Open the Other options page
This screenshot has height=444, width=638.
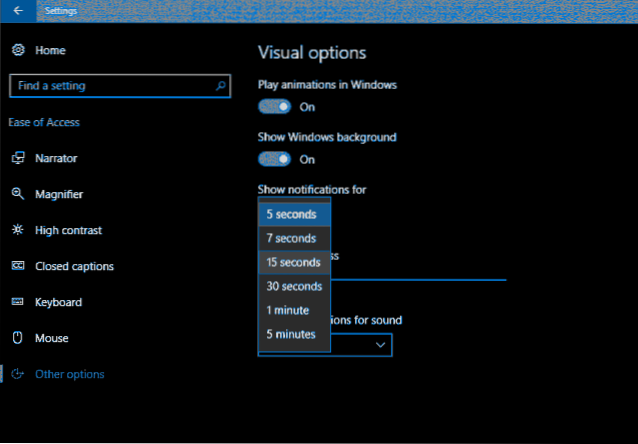(x=69, y=374)
